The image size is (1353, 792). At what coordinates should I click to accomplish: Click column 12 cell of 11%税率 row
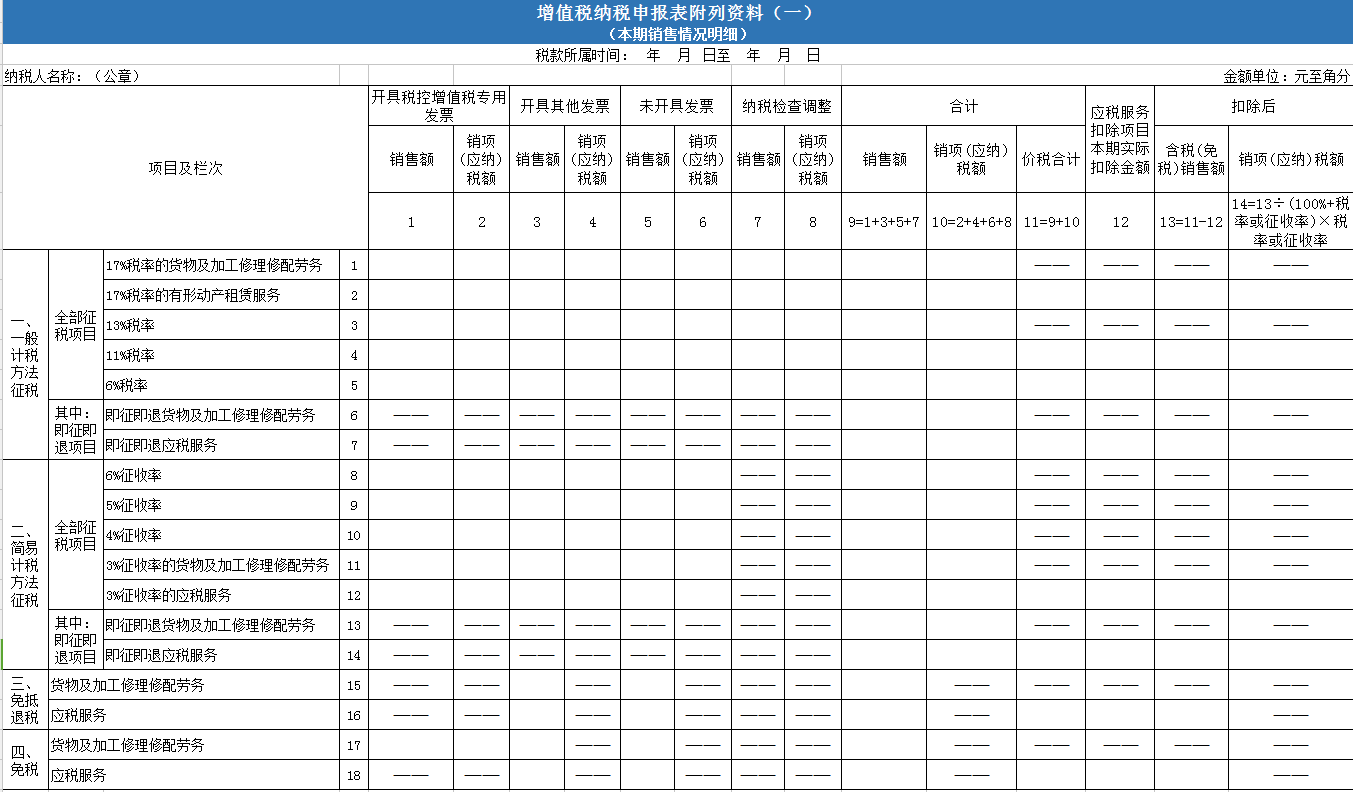point(1120,355)
